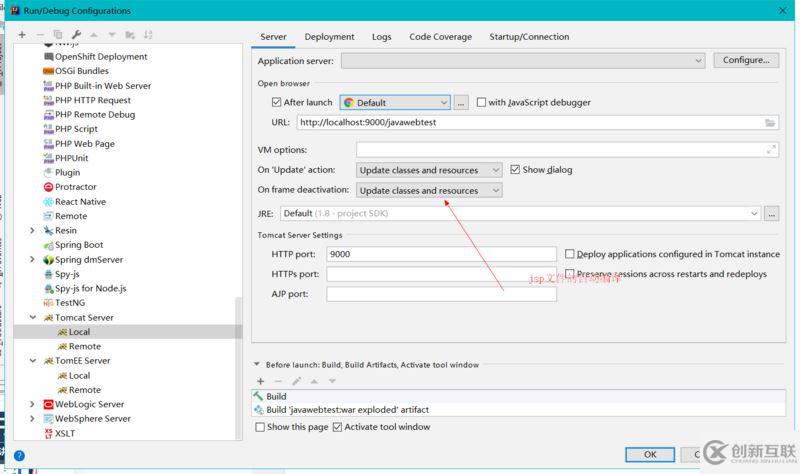Screen dimensions: 800x474
Task: Click the Configure... button
Action: pos(746,60)
